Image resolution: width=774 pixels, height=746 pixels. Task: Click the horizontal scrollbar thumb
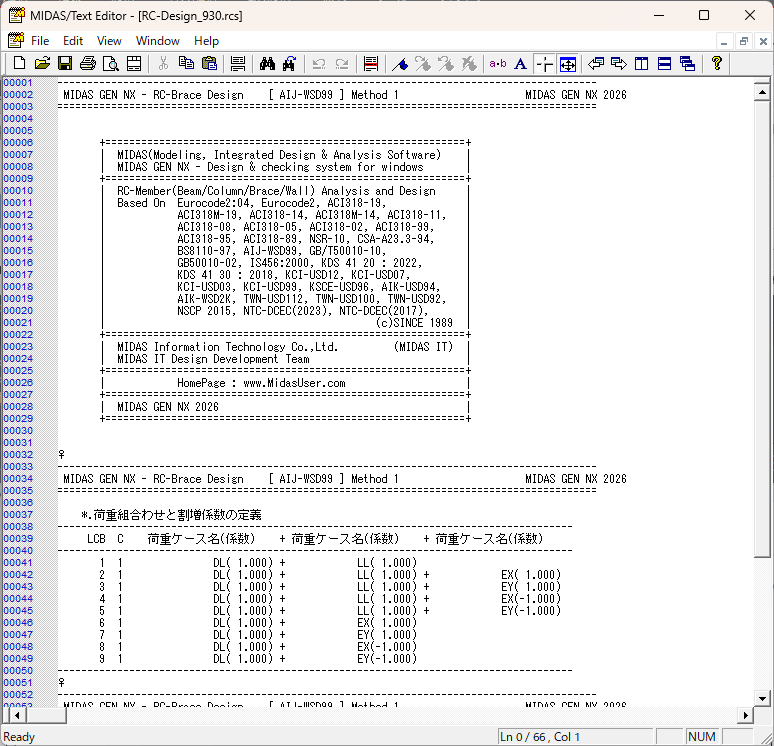click(x=45, y=715)
